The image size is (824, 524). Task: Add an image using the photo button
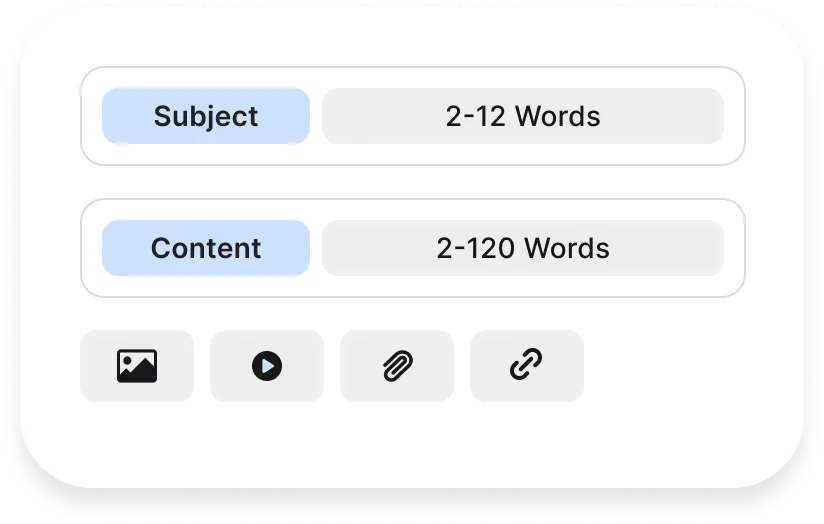pyautogui.click(x=137, y=366)
